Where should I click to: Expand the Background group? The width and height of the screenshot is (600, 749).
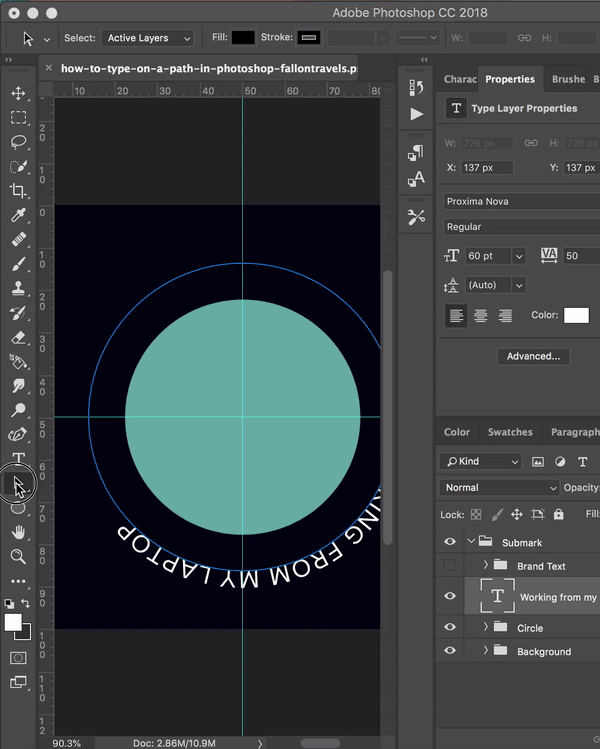(485, 650)
